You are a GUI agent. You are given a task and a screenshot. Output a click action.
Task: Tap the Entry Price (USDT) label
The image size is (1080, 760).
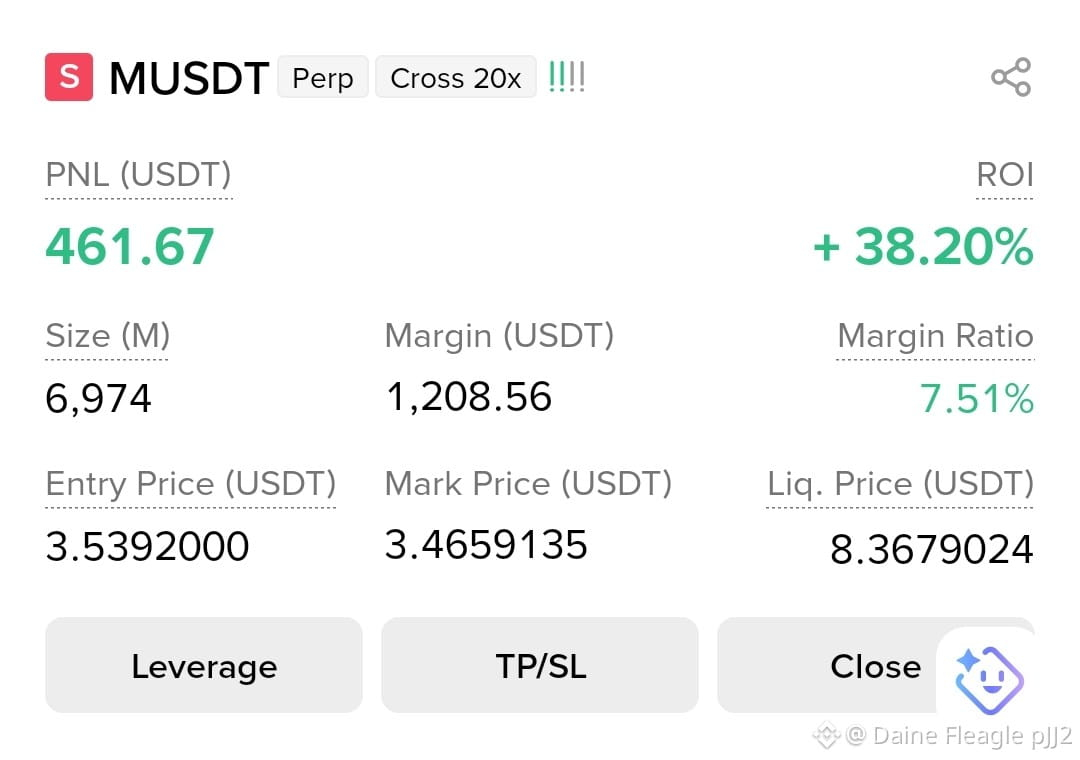[x=191, y=484]
